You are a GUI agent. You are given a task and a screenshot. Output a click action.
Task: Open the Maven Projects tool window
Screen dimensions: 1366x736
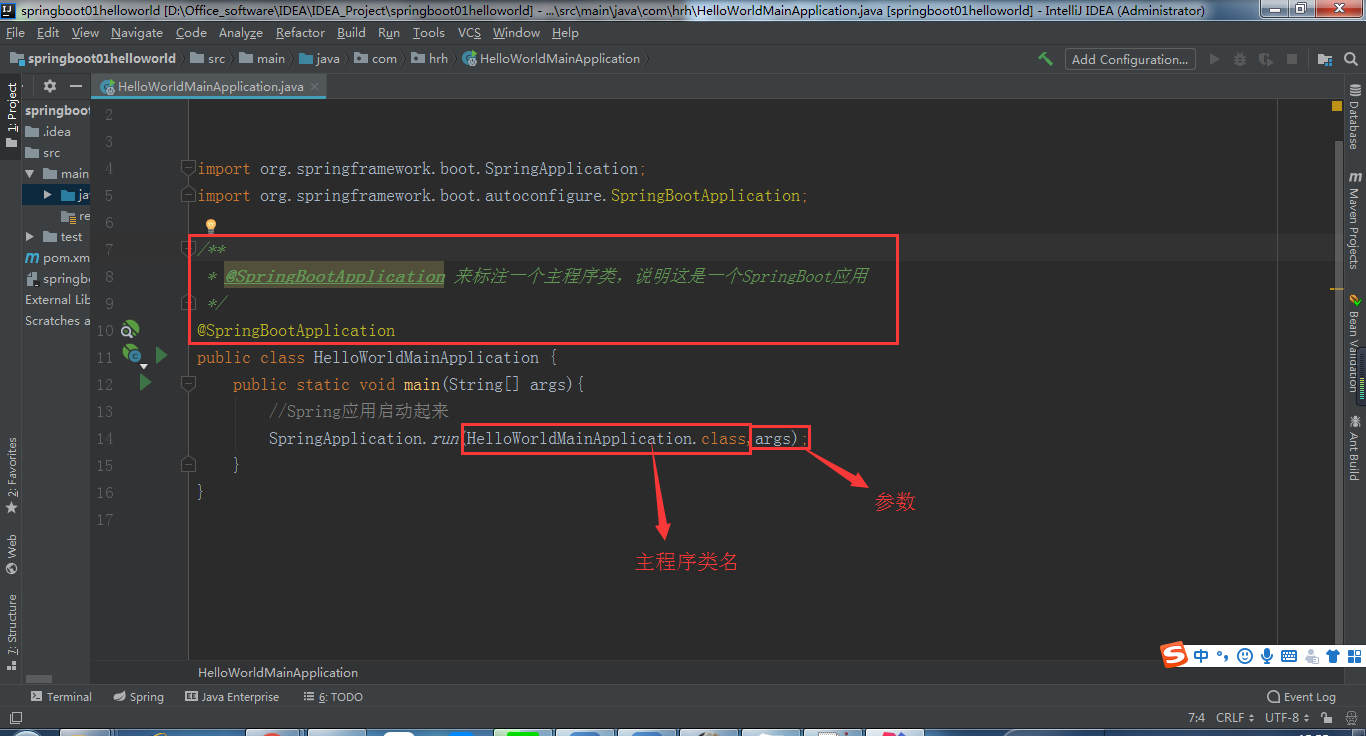[1355, 220]
